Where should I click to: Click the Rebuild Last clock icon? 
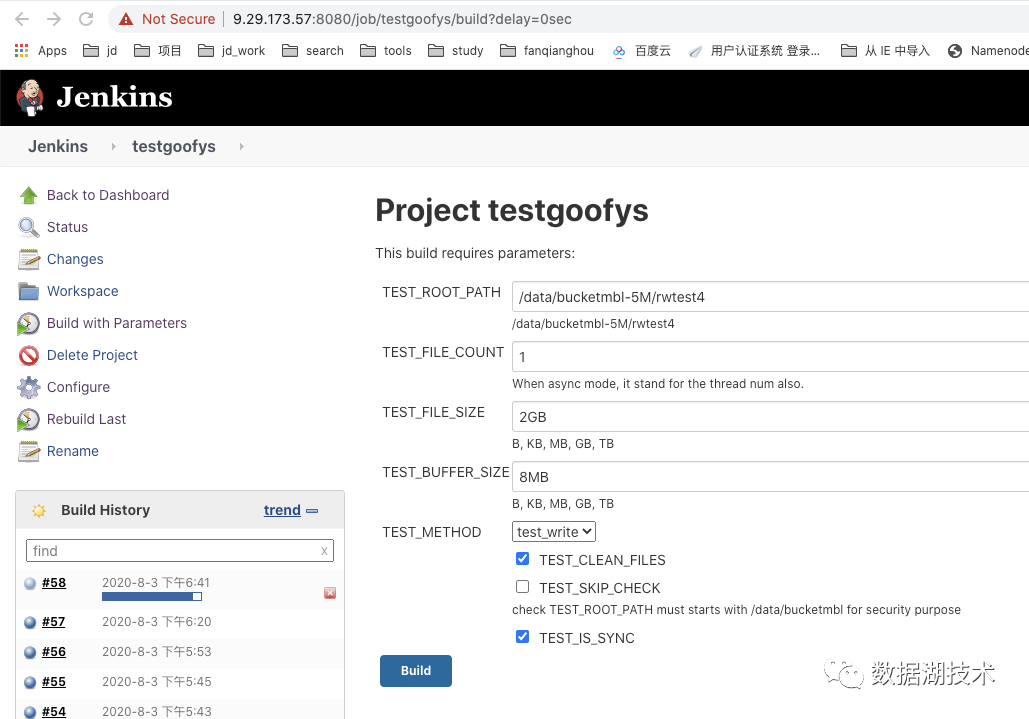(28, 419)
